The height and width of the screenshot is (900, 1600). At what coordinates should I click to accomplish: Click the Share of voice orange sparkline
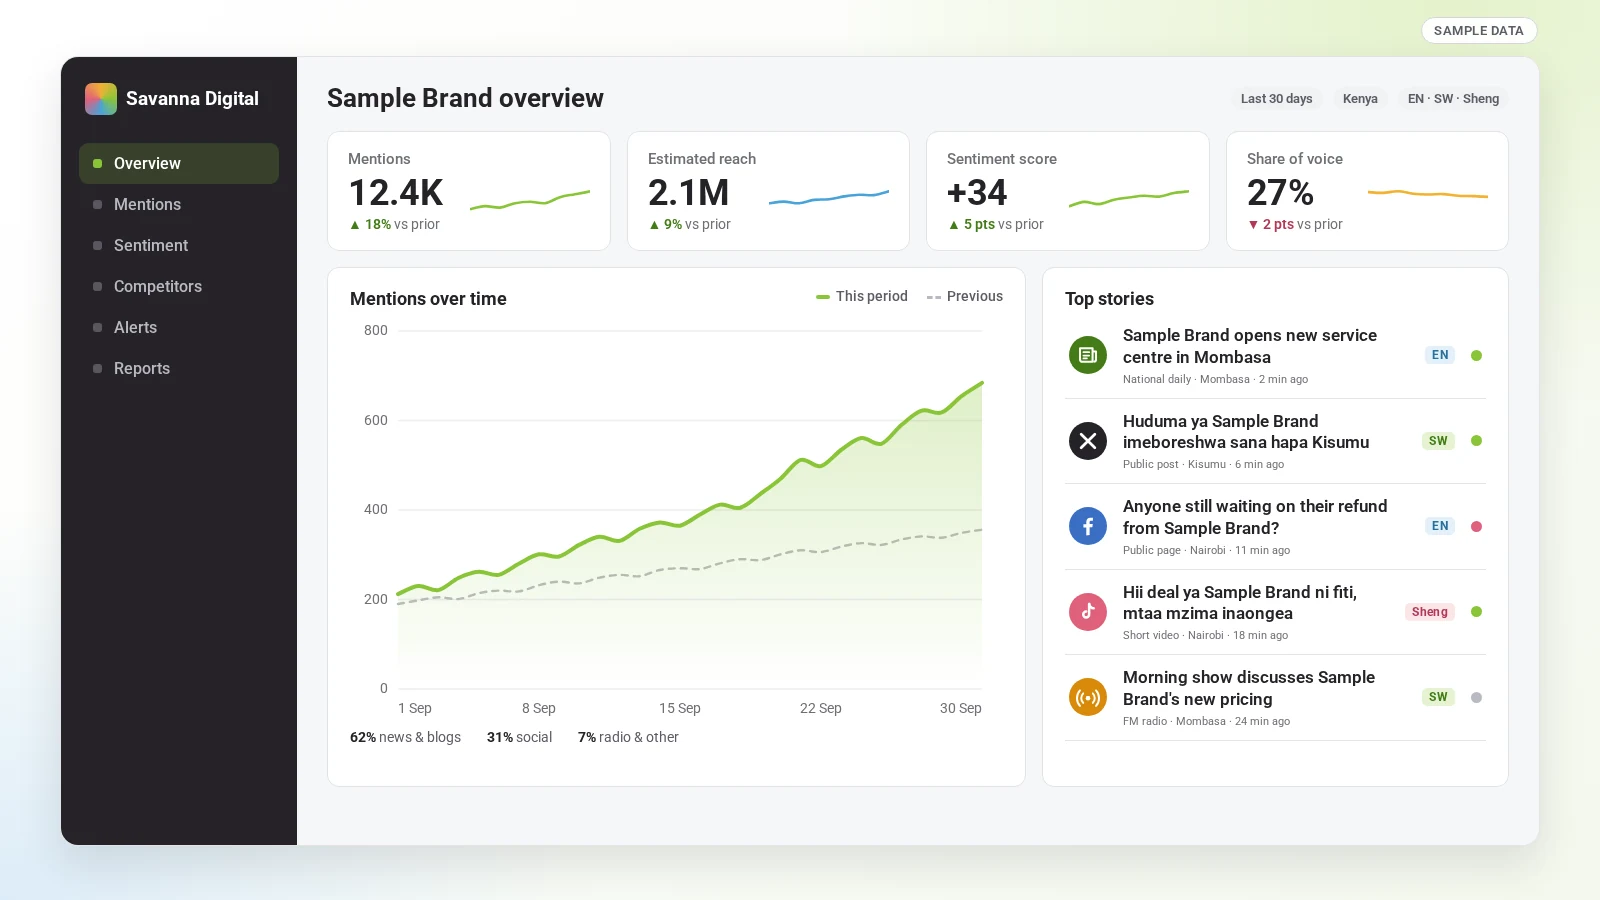tap(1428, 193)
